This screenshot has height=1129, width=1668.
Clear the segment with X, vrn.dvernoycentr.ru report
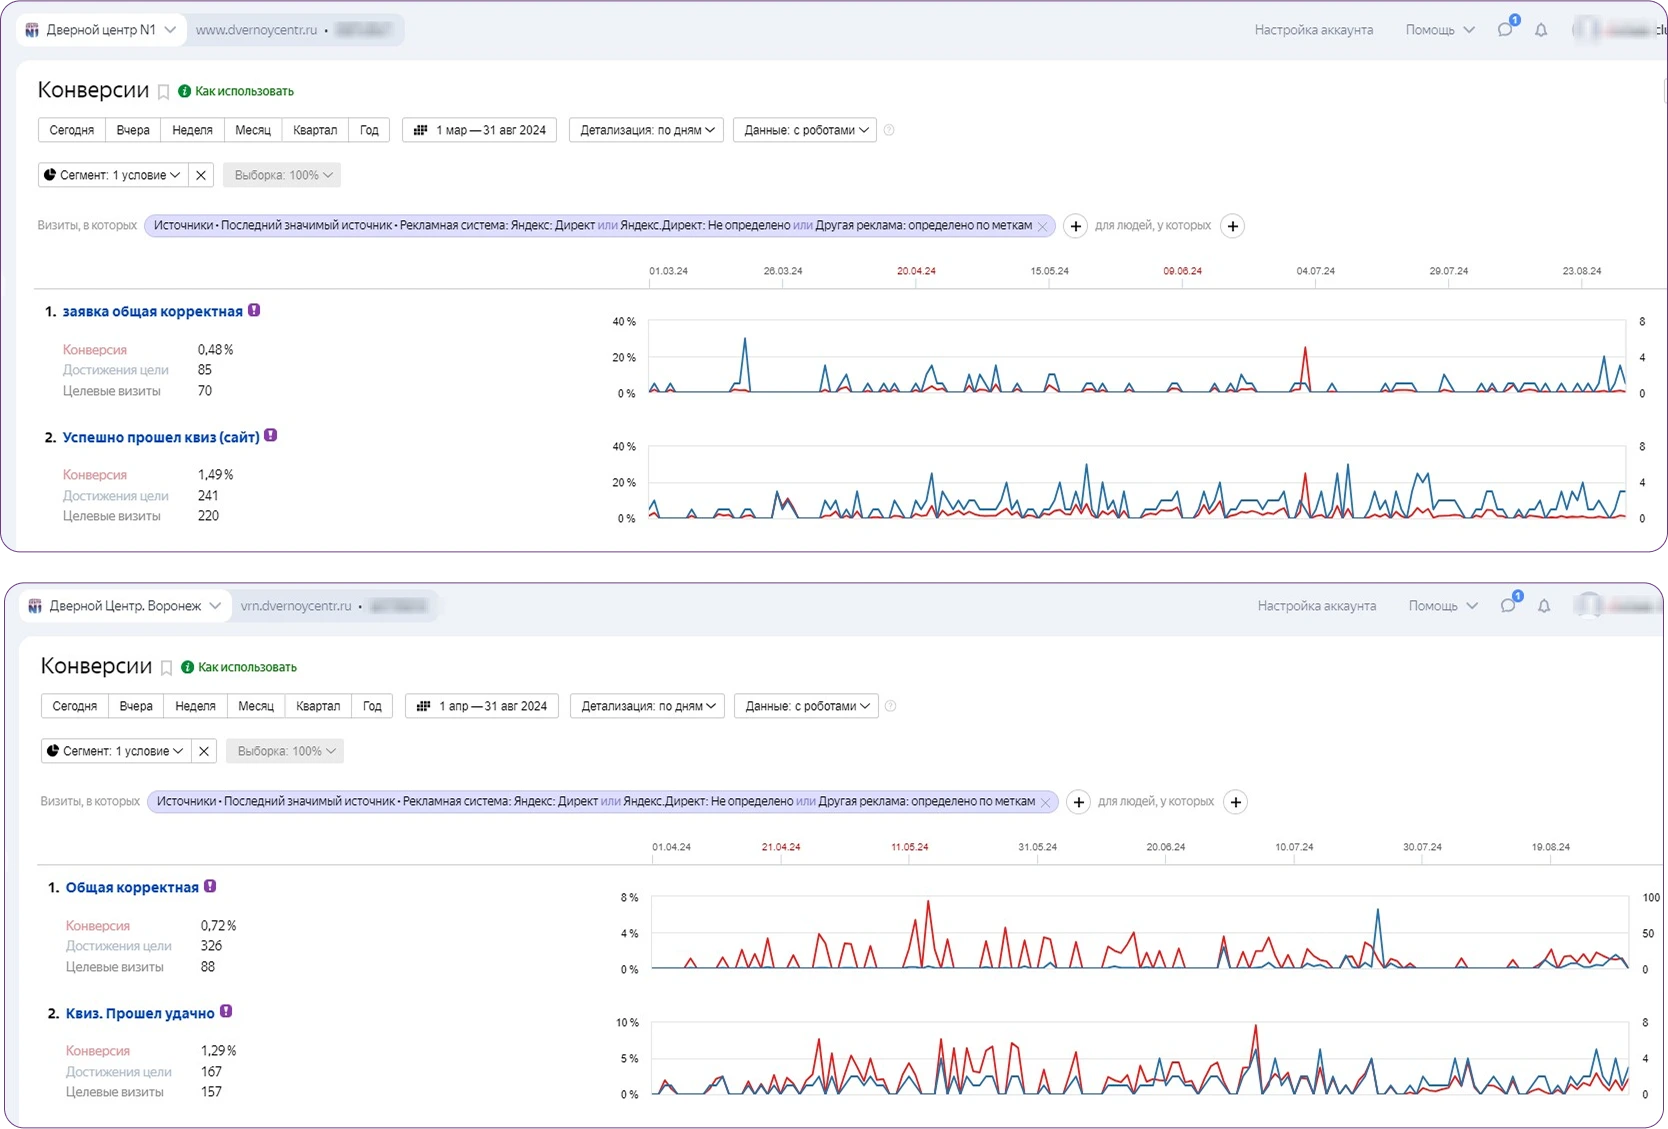204,751
